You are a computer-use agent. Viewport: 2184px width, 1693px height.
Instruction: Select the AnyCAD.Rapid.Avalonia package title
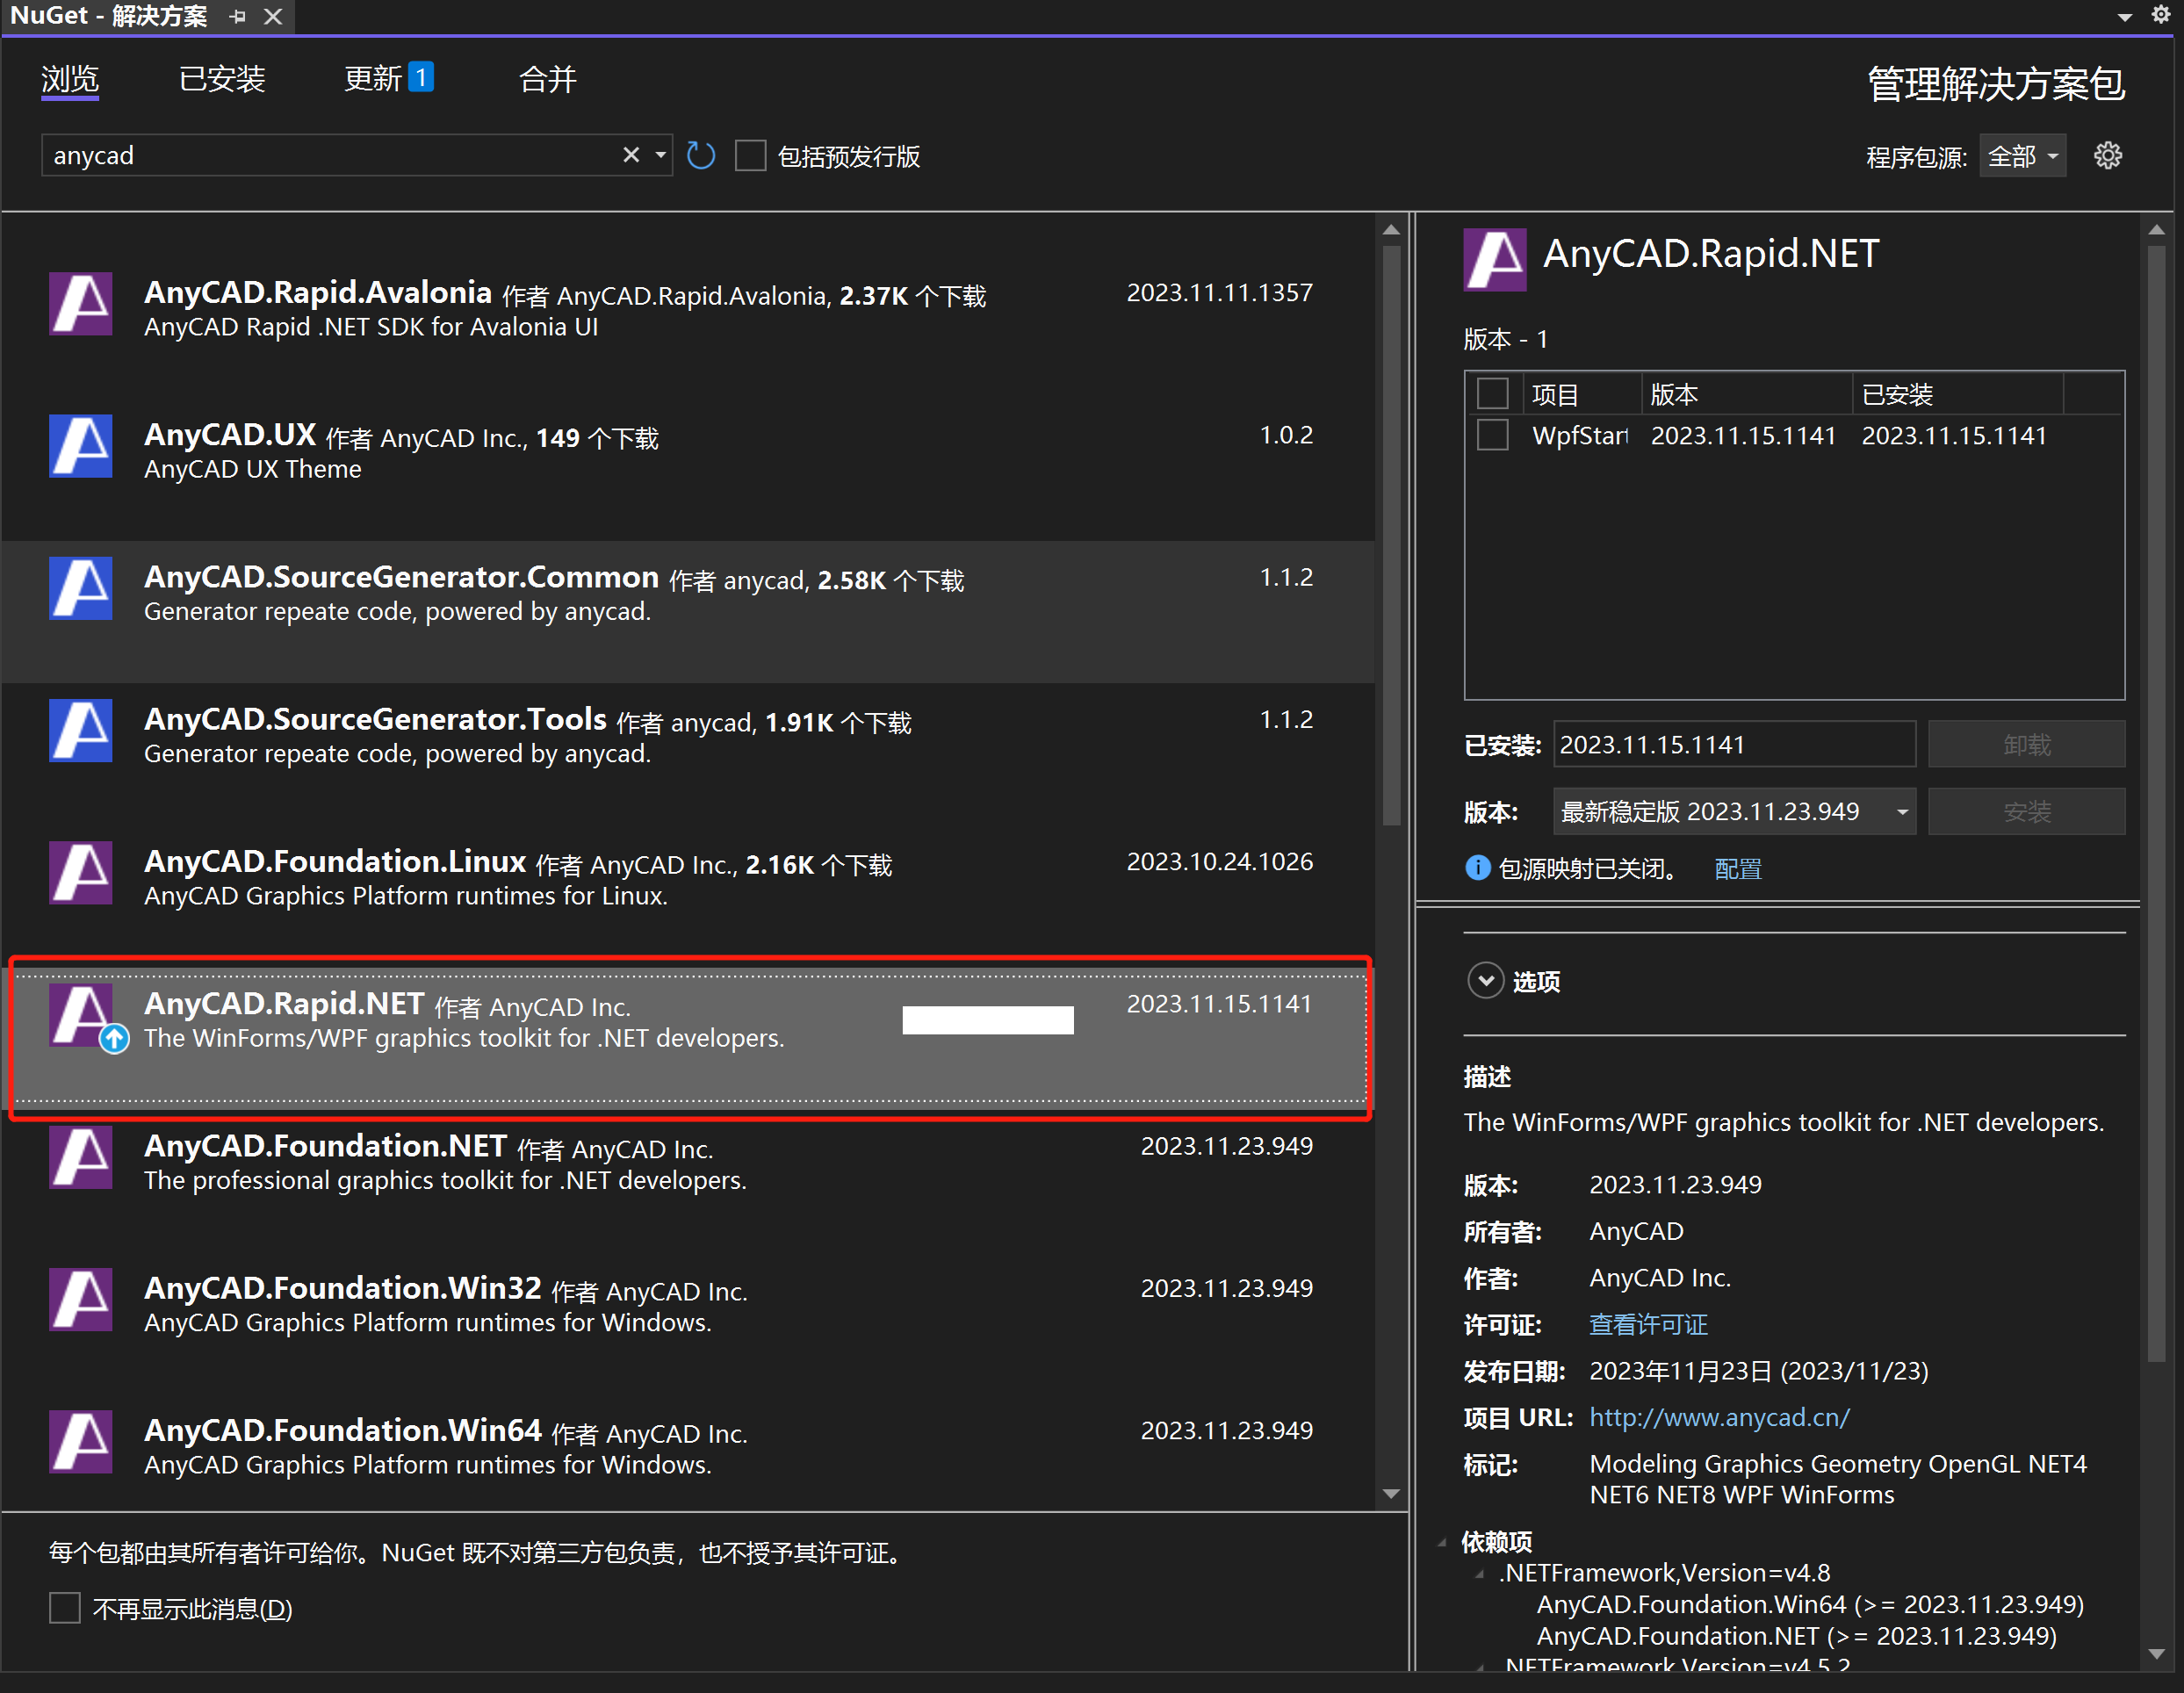tap(318, 292)
